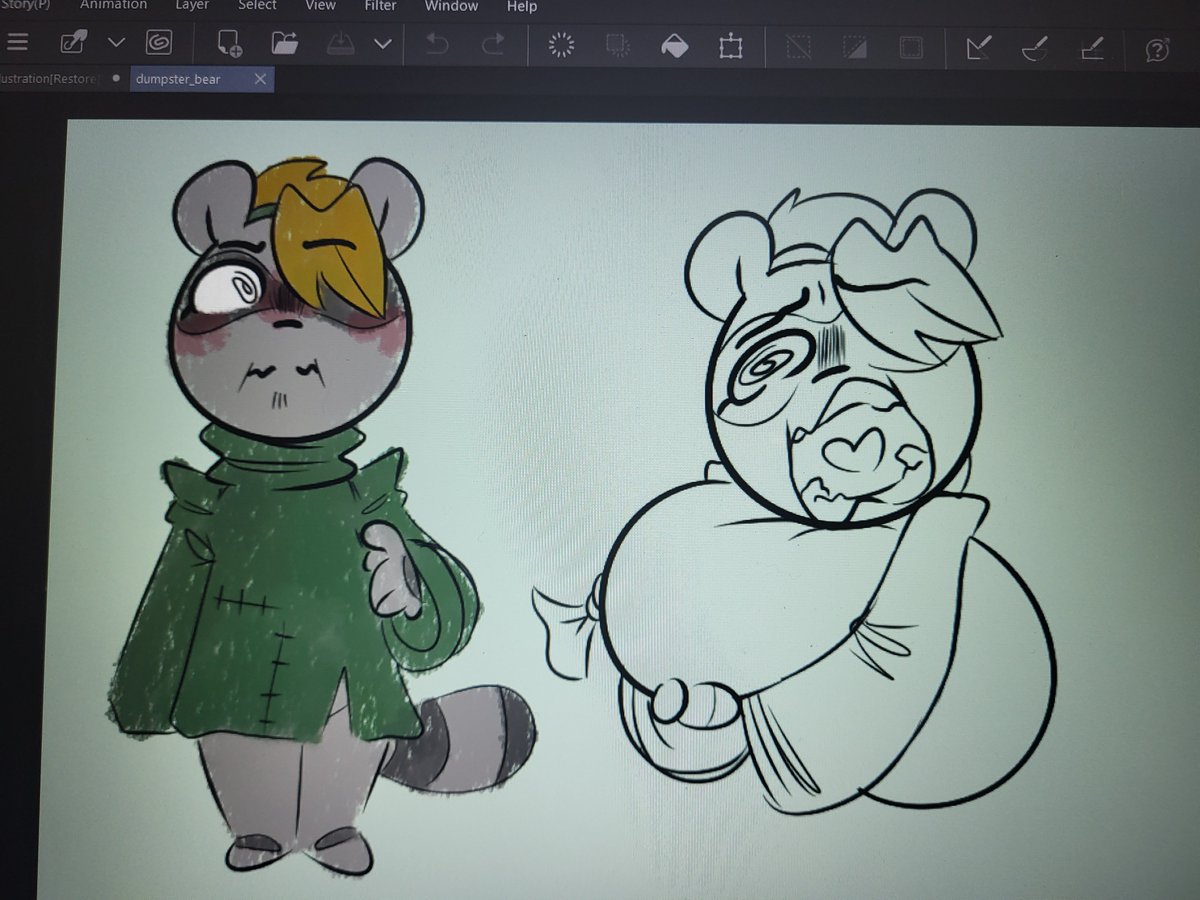Click the Clear (dotted circle) icon
This screenshot has height=900, width=1200.
pyautogui.click(x=562, y=45)
